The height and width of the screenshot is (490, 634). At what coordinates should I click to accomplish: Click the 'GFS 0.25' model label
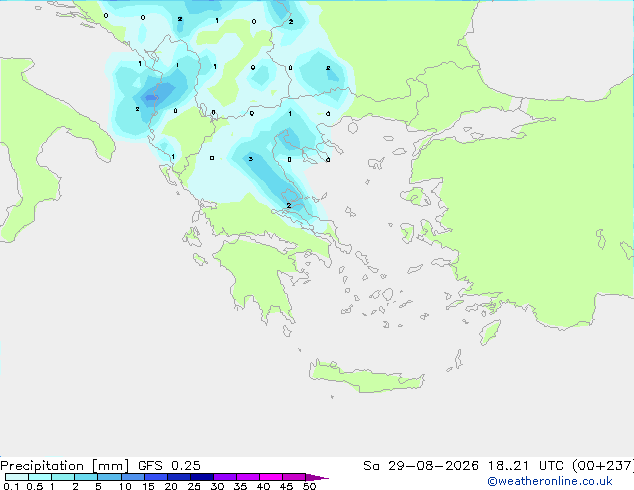click(169, 466)
